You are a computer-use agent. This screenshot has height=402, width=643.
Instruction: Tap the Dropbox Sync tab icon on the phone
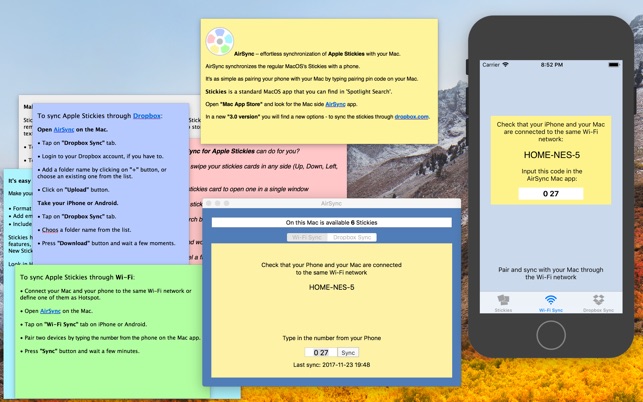pyautogui.click(x=598, y=300)
